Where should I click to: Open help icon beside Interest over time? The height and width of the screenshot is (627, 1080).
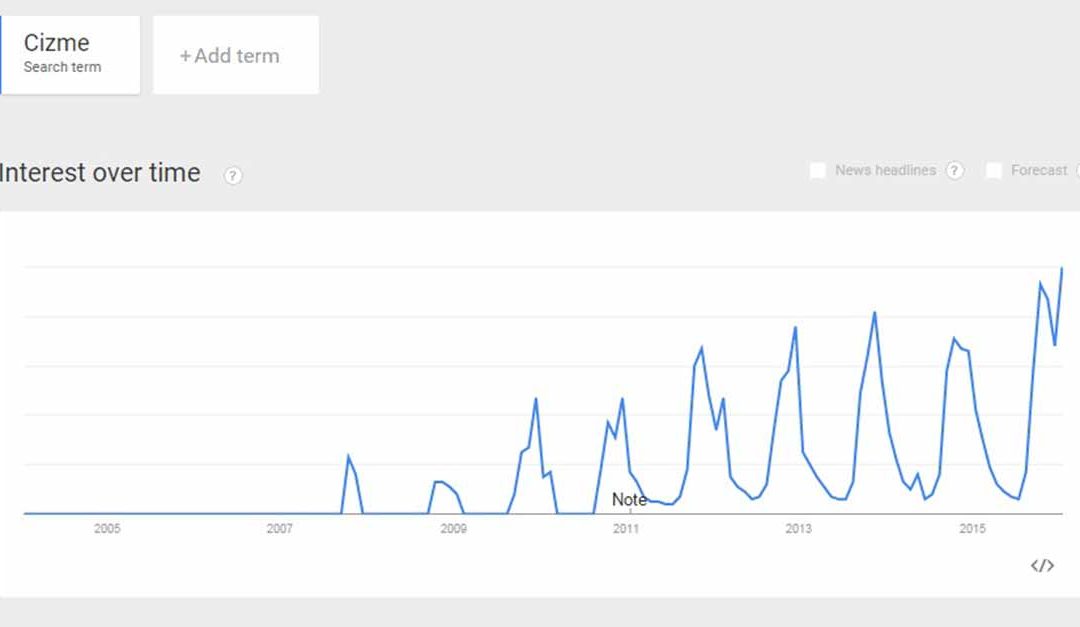pos(233,176)
